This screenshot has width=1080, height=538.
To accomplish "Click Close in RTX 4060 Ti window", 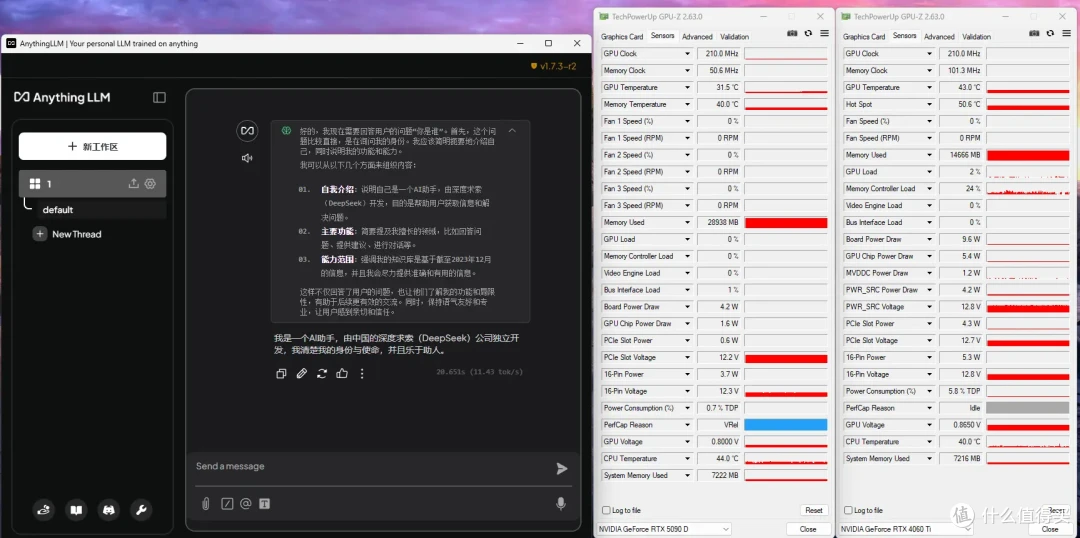I will pos(1050,529).
